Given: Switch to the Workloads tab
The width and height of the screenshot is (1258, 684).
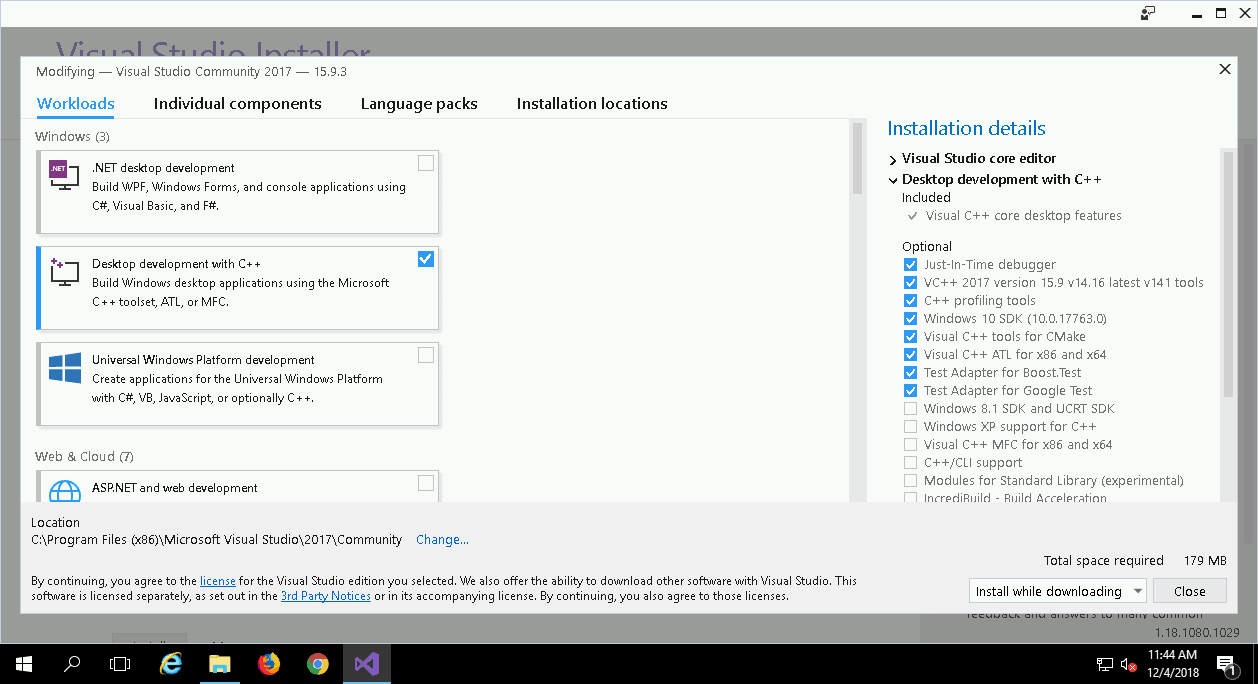Looking at the screenshot, I should [76, 104].
